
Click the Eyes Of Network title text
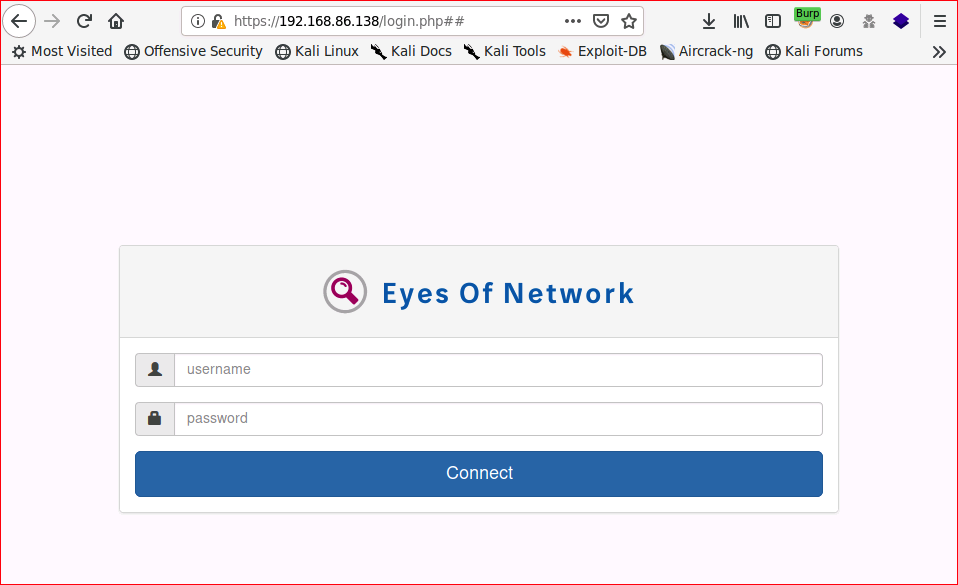click(x=508, y=293)
